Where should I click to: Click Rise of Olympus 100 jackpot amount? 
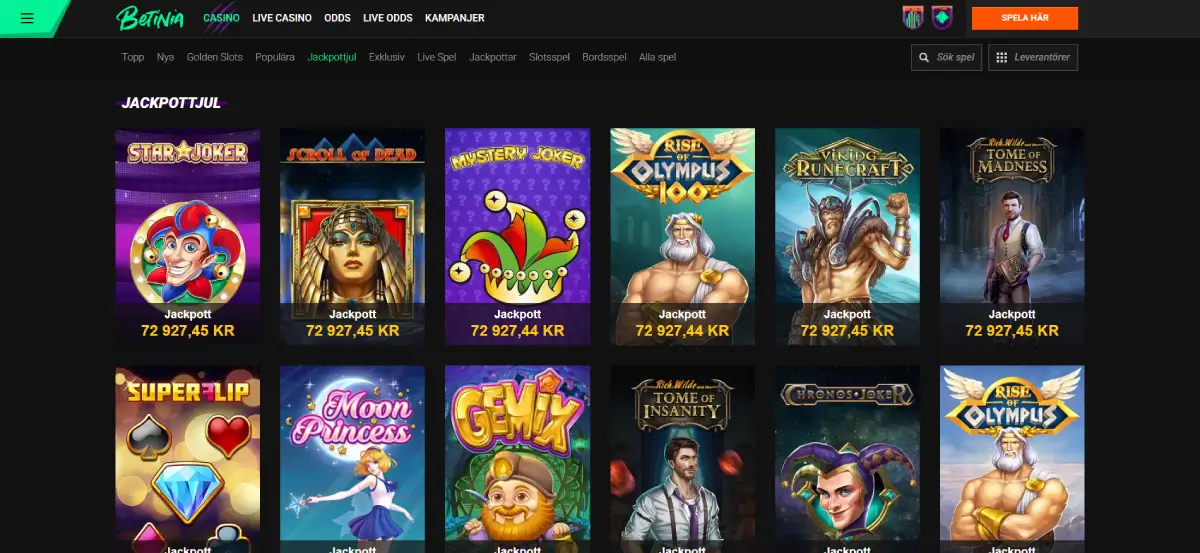pyautogui.click(x=682, y=330)
